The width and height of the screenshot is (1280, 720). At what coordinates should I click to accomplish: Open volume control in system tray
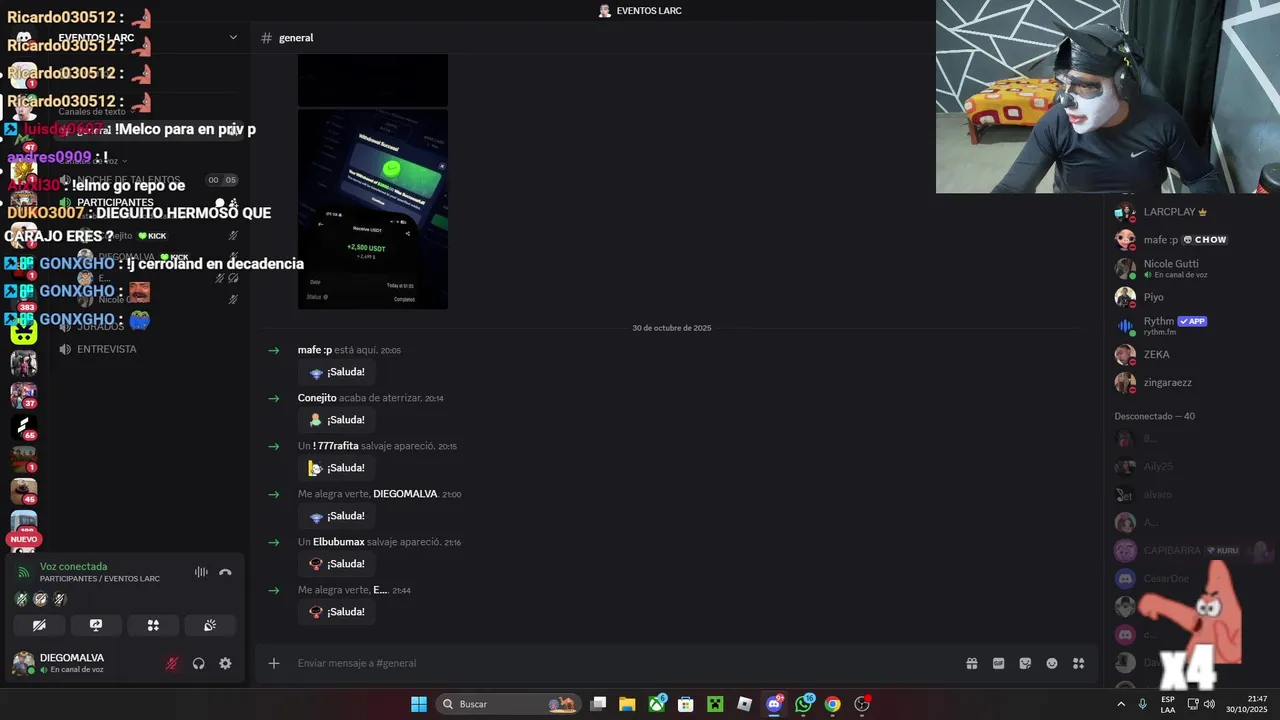coord(1209,704)
